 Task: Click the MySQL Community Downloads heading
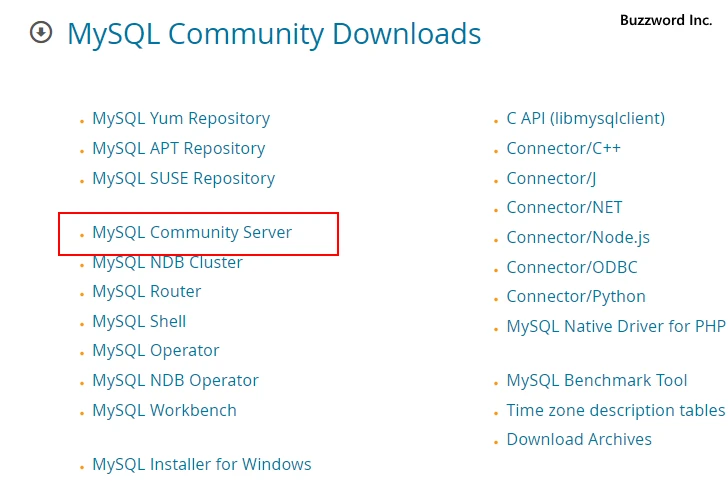click(x=274, y=34)
